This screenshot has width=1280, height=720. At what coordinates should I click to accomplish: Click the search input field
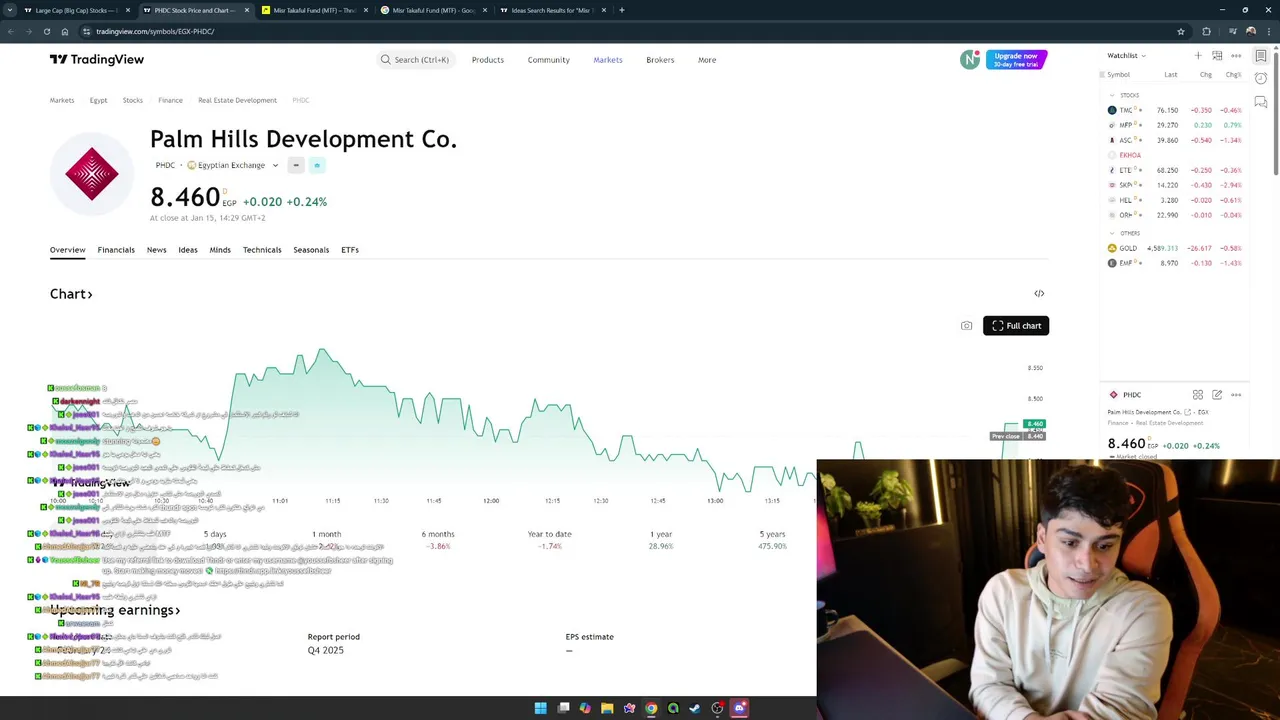pos(414,60)
